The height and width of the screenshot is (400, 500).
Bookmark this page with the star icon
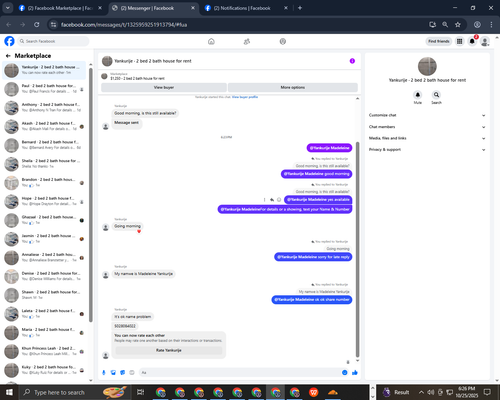pos(458,24)
